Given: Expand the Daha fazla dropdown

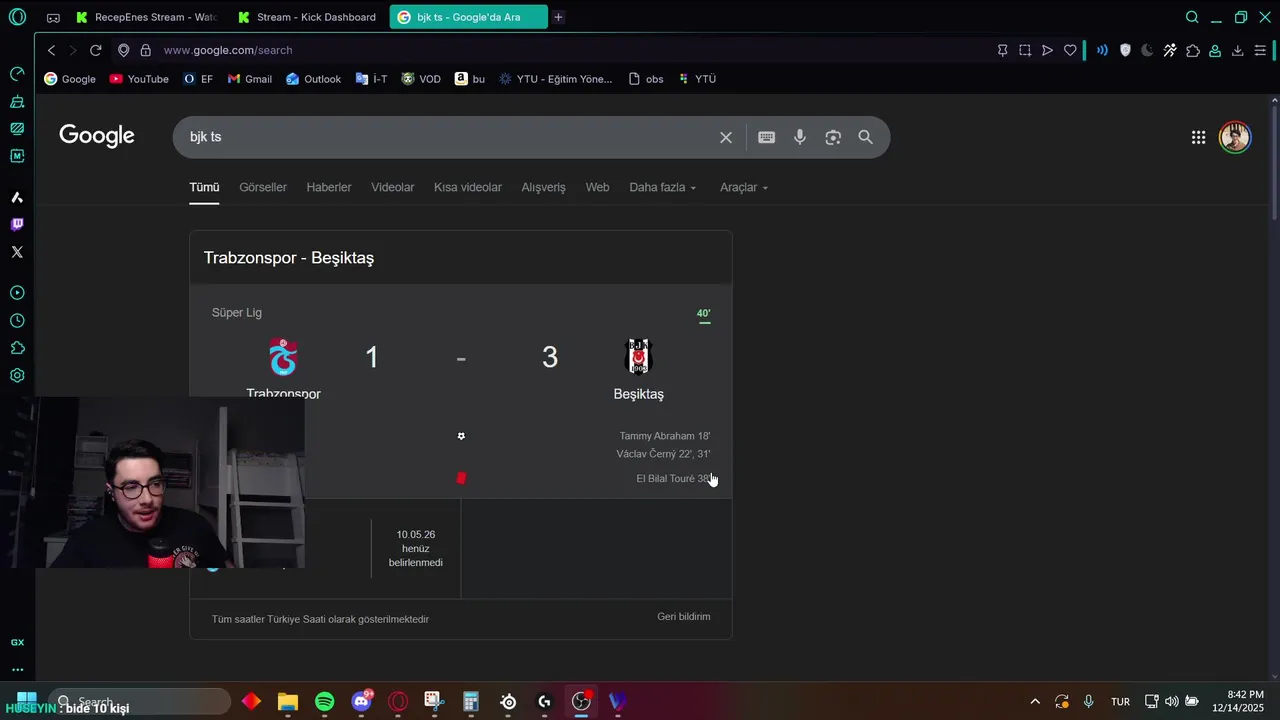Looking at the screenshot, I should point(663,187).
